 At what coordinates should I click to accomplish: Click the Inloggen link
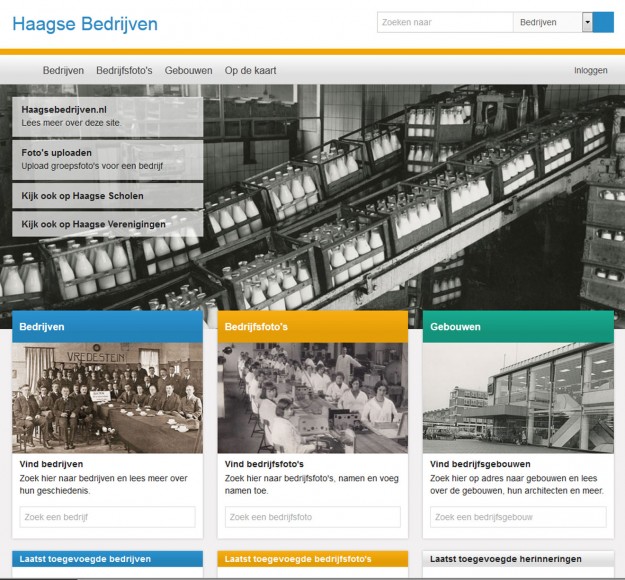pos(590,71)
